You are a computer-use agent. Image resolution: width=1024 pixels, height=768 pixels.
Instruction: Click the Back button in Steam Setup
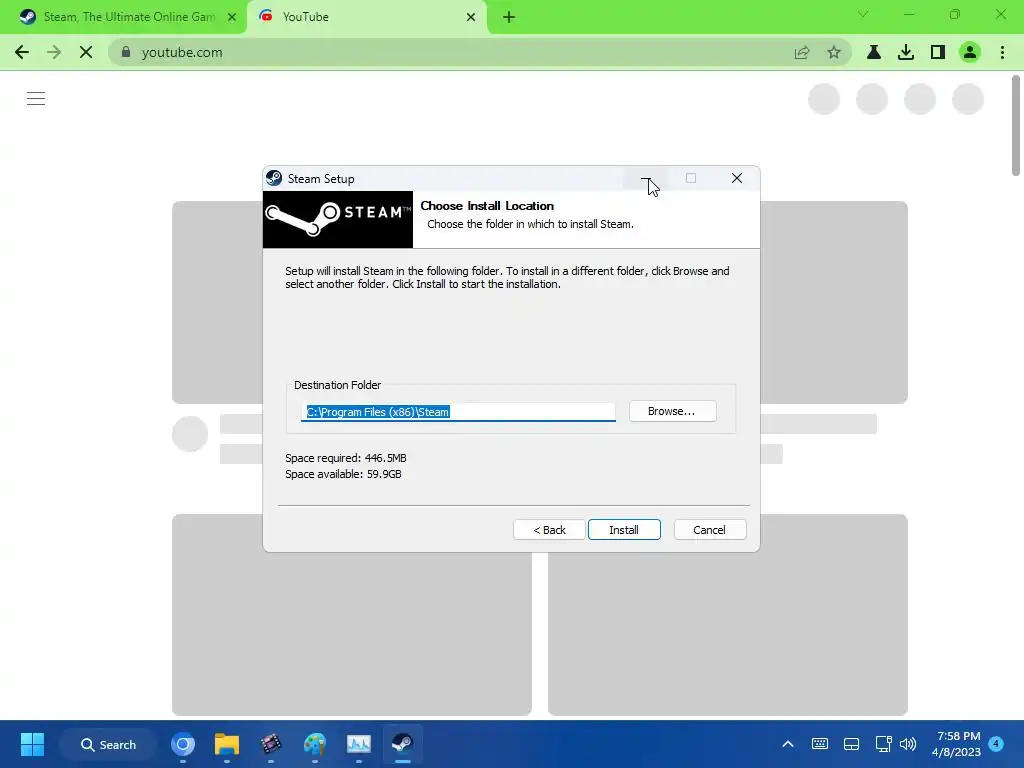tap(549, 530)
